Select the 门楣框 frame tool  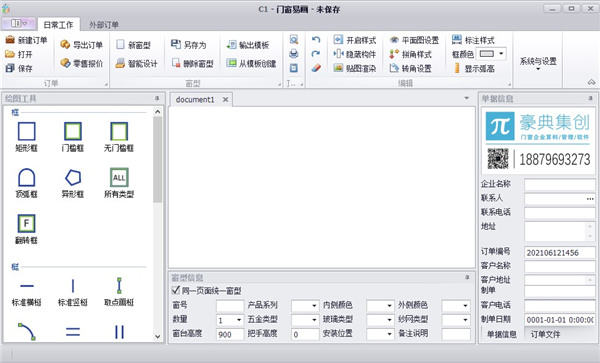click(x=73, y=137)
